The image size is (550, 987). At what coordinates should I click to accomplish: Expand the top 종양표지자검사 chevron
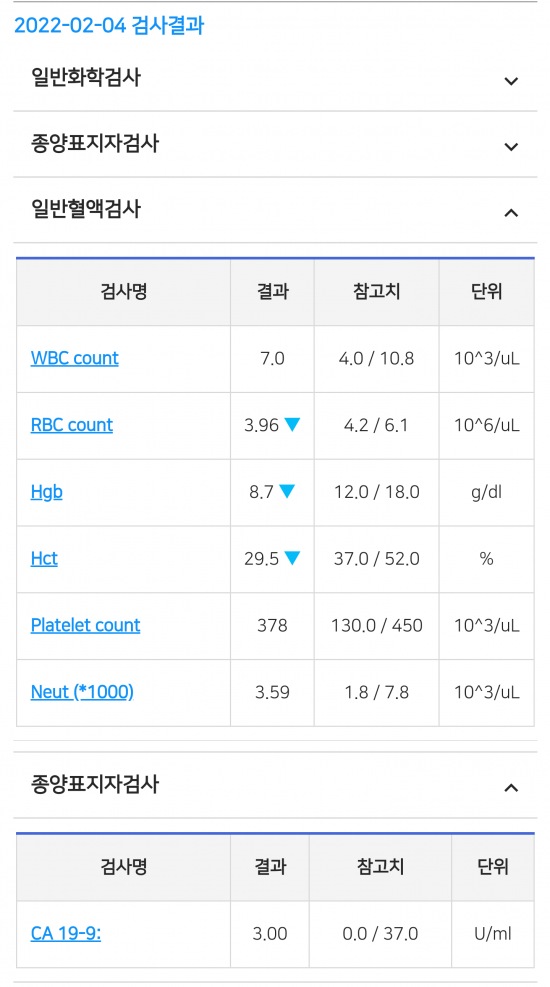click(511, 147)
